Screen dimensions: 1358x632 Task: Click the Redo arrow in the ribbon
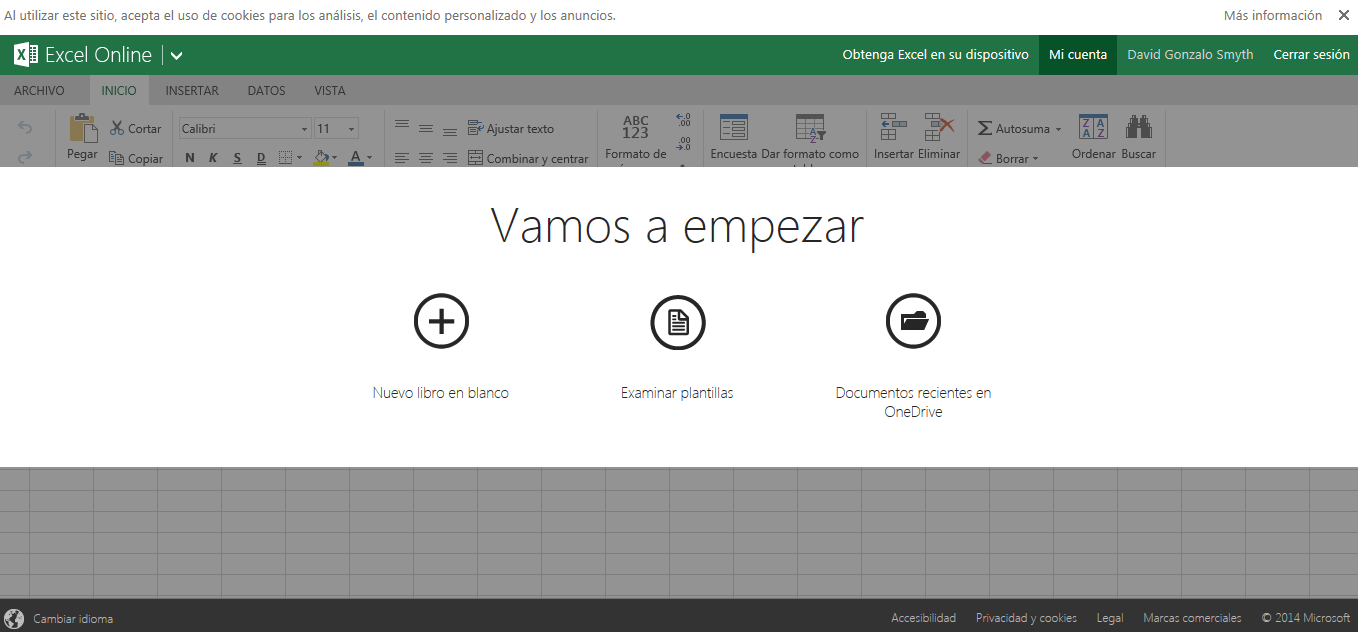pos(25,157)
